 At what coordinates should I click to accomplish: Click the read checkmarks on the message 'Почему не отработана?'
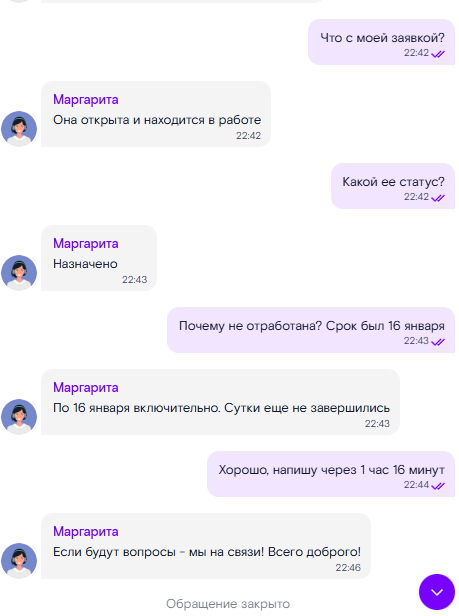438,342
